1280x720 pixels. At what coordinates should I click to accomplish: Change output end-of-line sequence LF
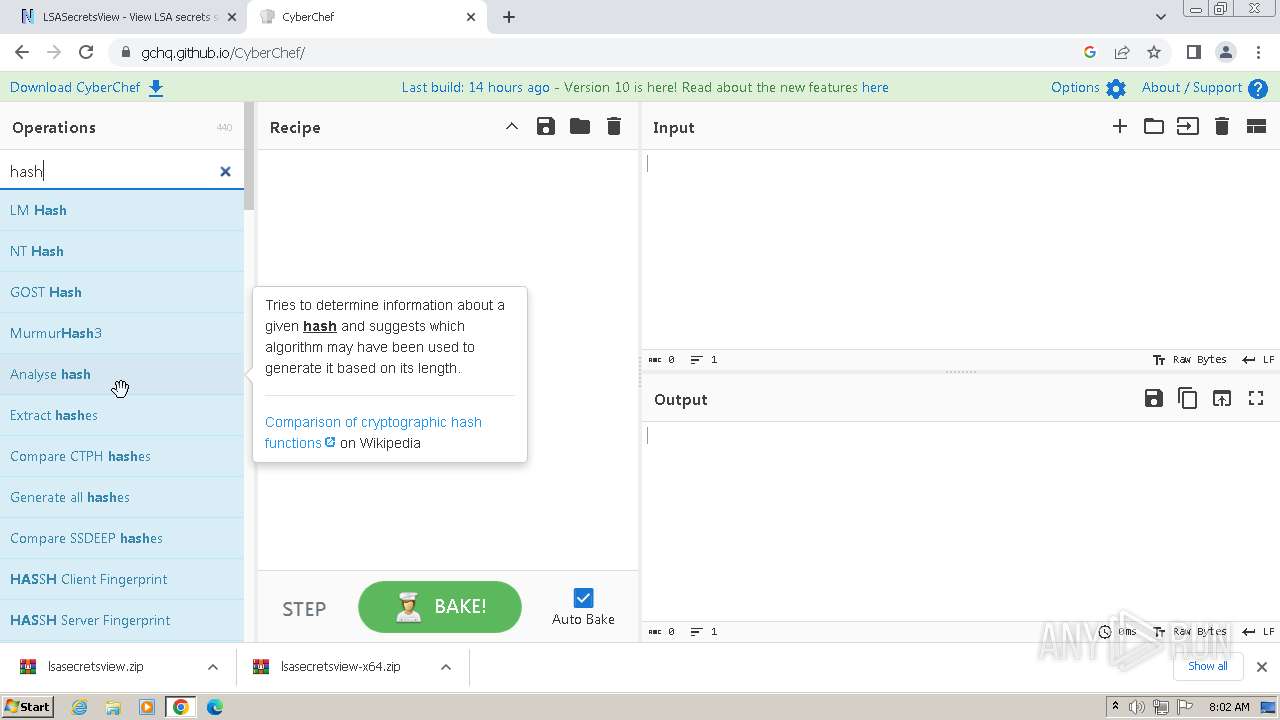[x=1258, y=631]
